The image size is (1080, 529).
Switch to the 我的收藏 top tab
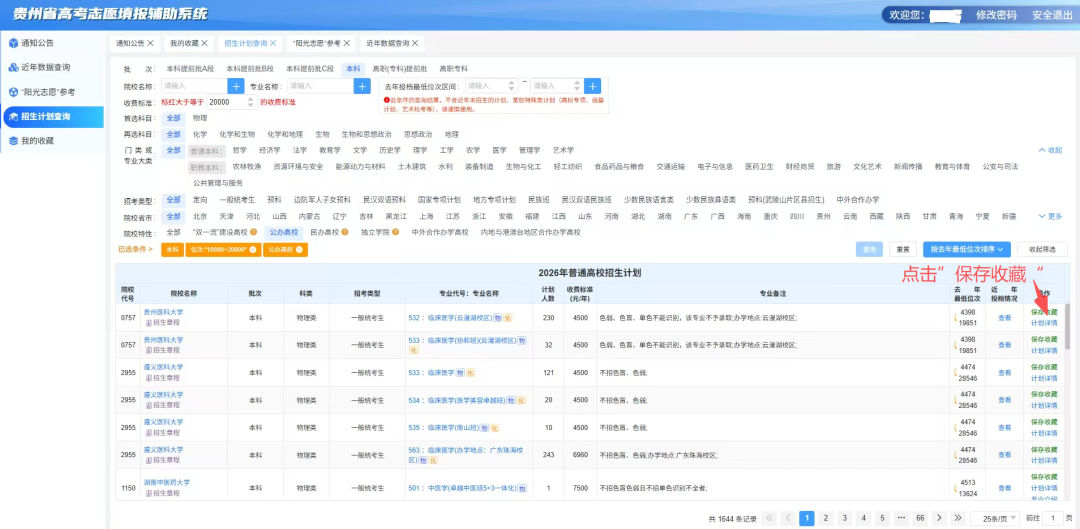pyautogui.click(x=182, y=43)
